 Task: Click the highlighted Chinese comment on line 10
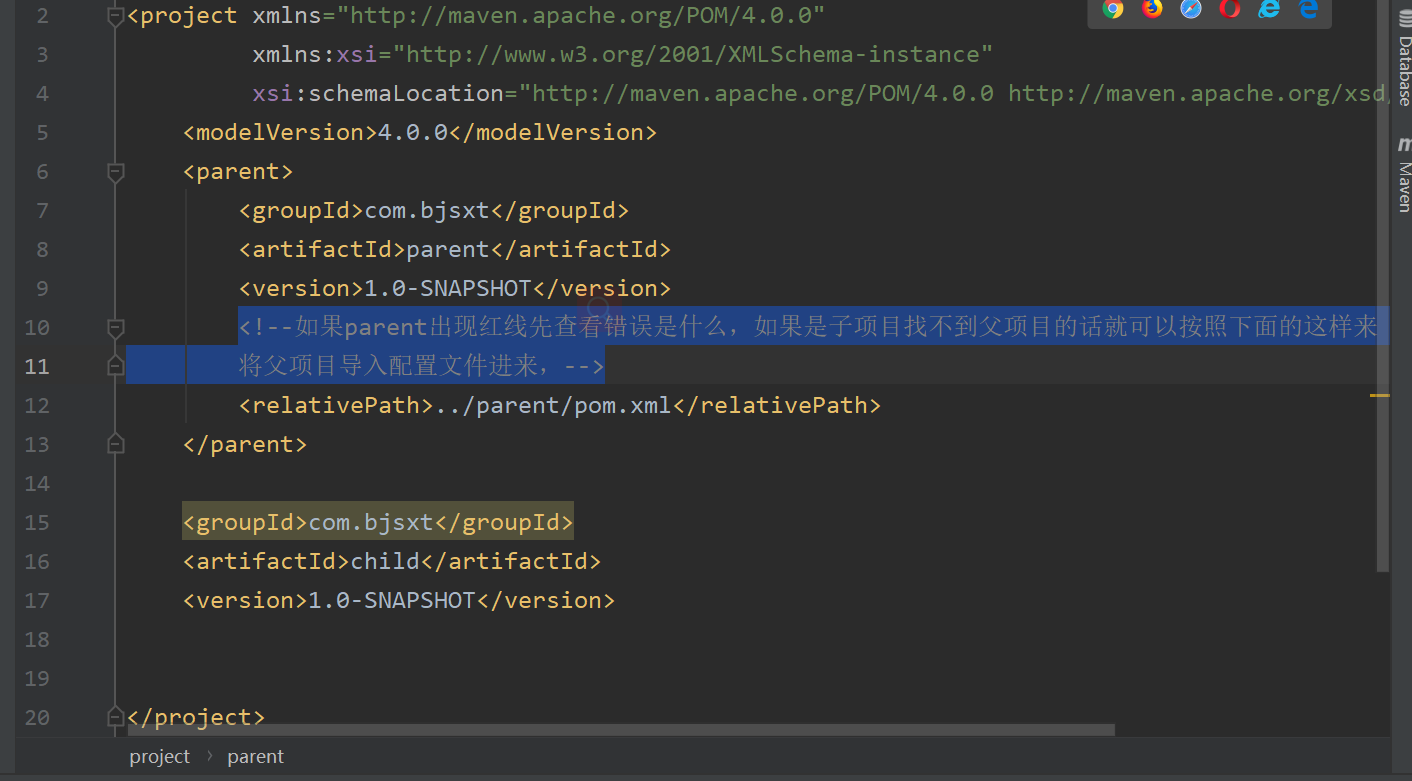[808, 327]
